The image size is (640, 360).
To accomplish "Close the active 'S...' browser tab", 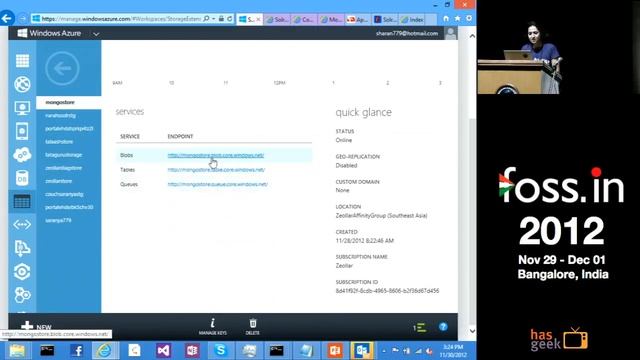I will tap(258, 19).
